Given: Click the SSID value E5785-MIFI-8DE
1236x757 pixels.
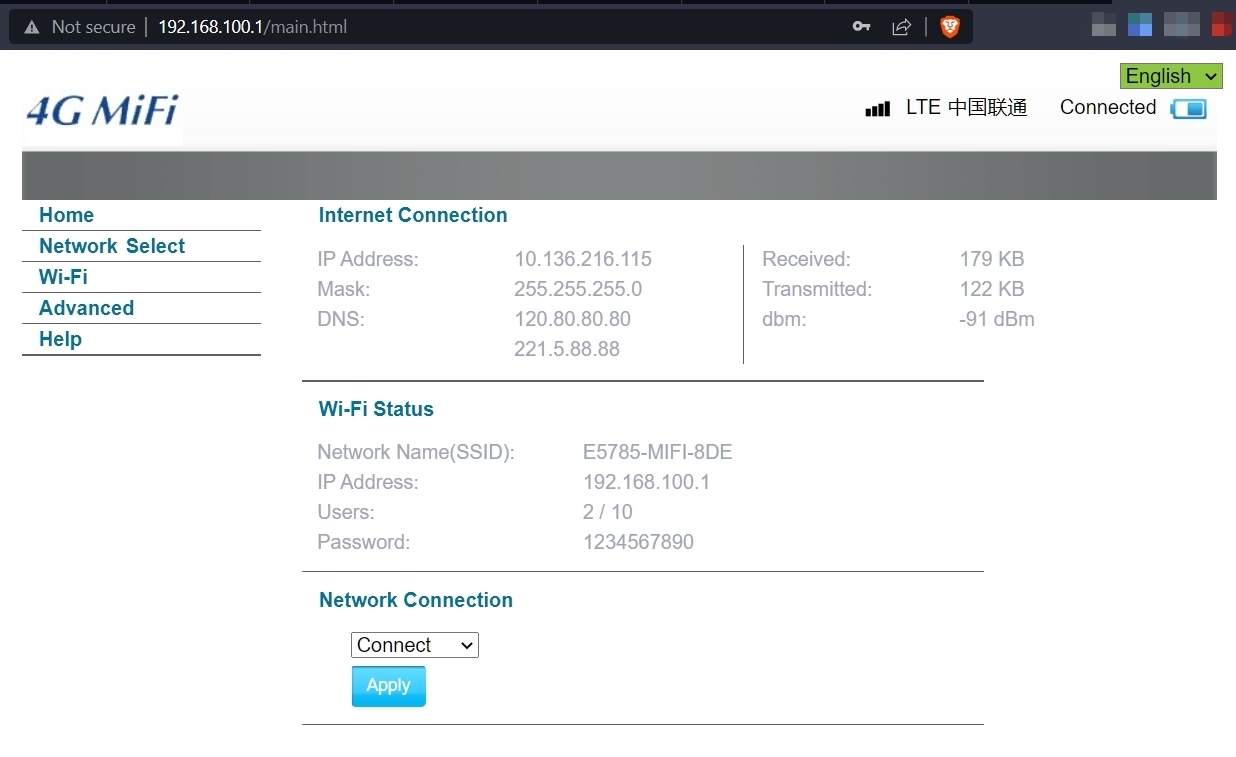Looking at the screenshot, I should point(657,452).
